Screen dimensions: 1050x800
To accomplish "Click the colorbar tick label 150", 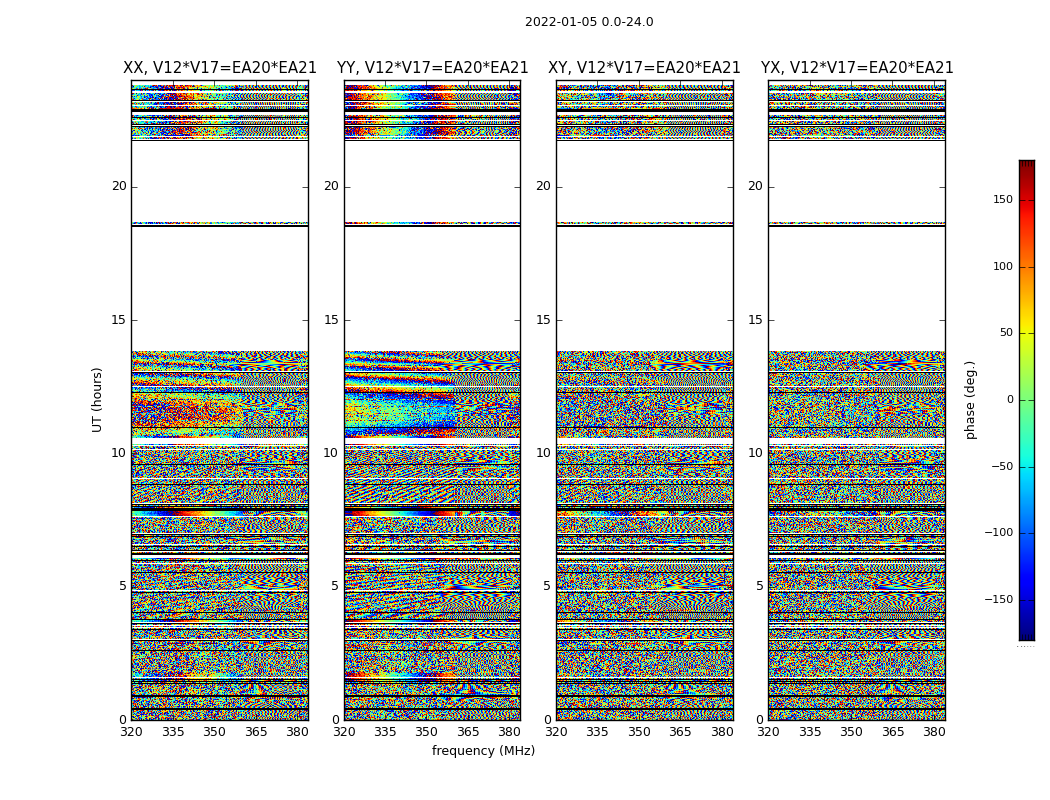I will pos(1003,199).
